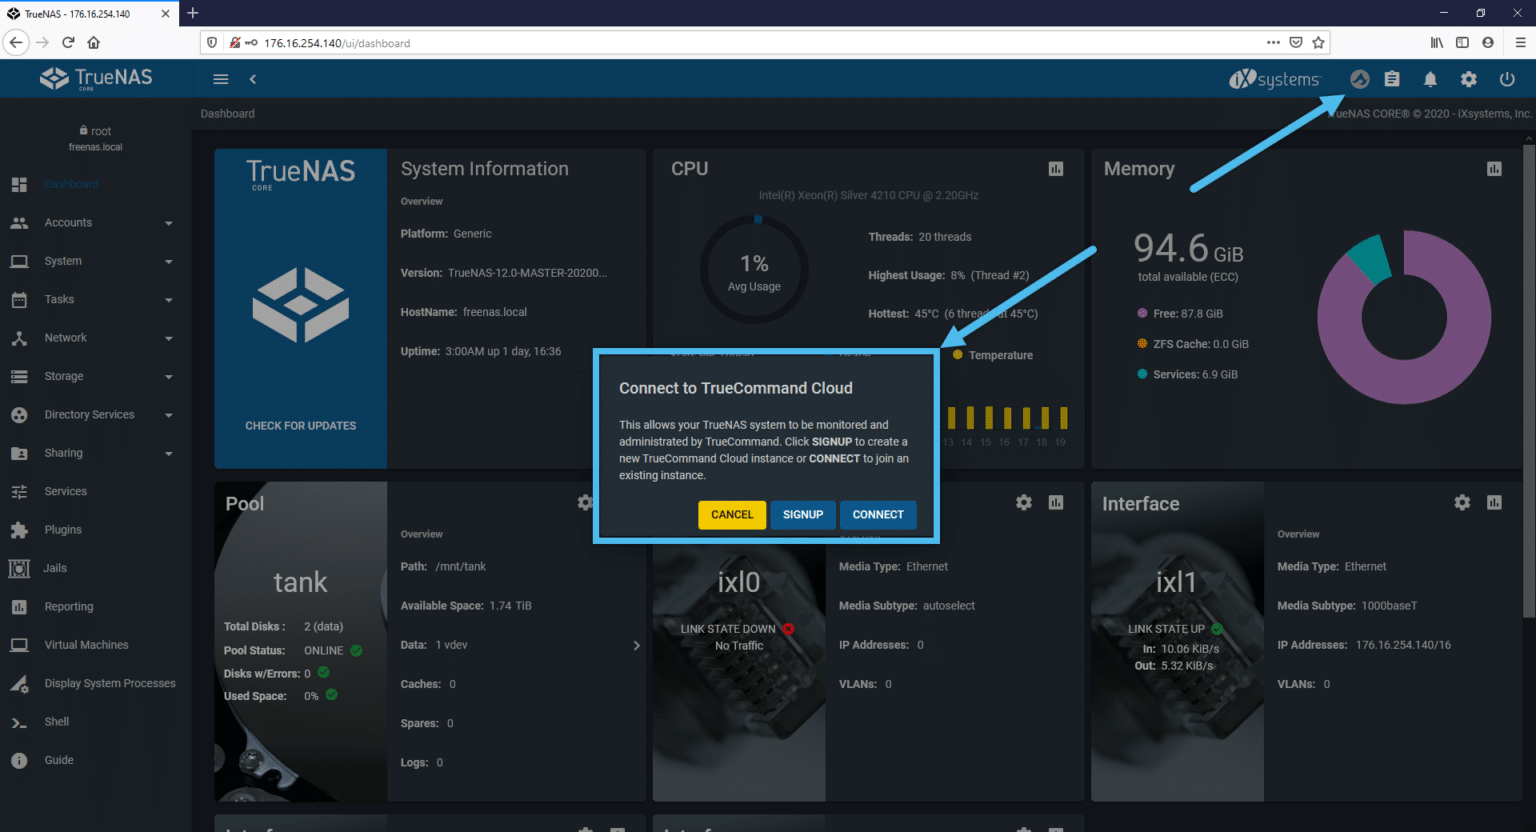Viewport: 1536px width, 832px height.
Task: Collapse the sidebar with the left chevron
Action: 253,79
